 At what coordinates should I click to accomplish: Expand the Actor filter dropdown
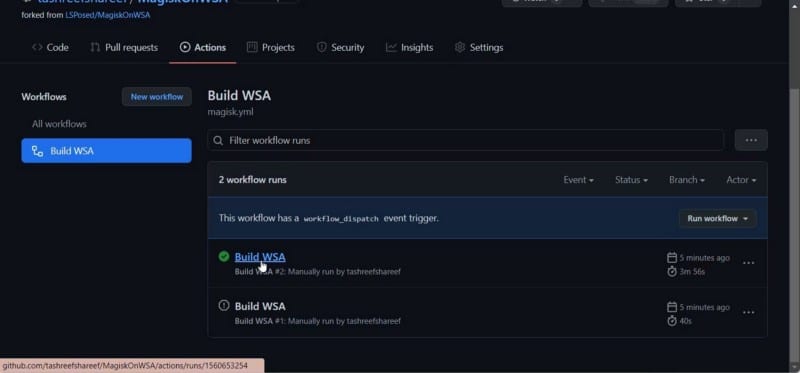pyautogui.click(x=741, y=180)
